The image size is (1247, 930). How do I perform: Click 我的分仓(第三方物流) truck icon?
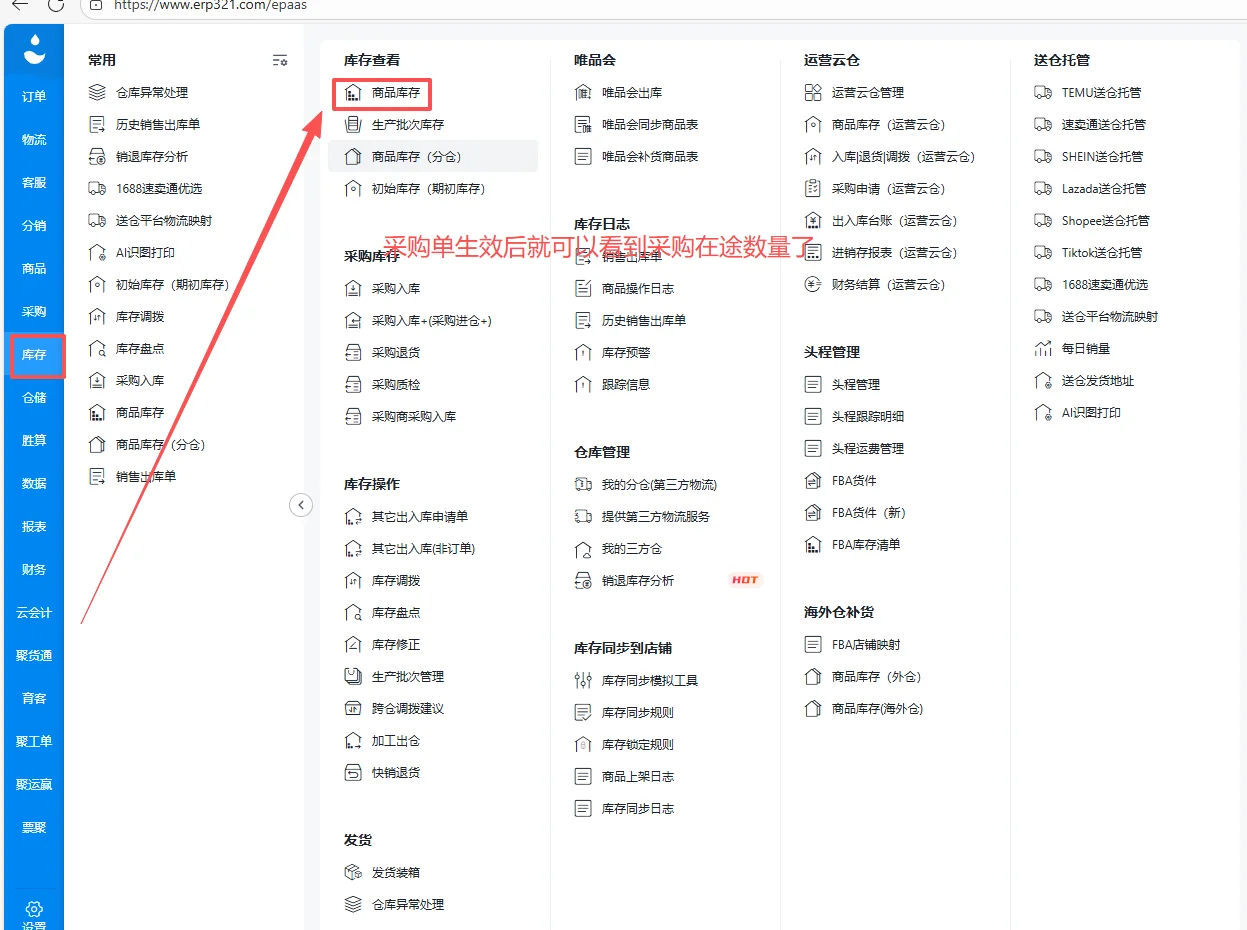pos(583,485)
